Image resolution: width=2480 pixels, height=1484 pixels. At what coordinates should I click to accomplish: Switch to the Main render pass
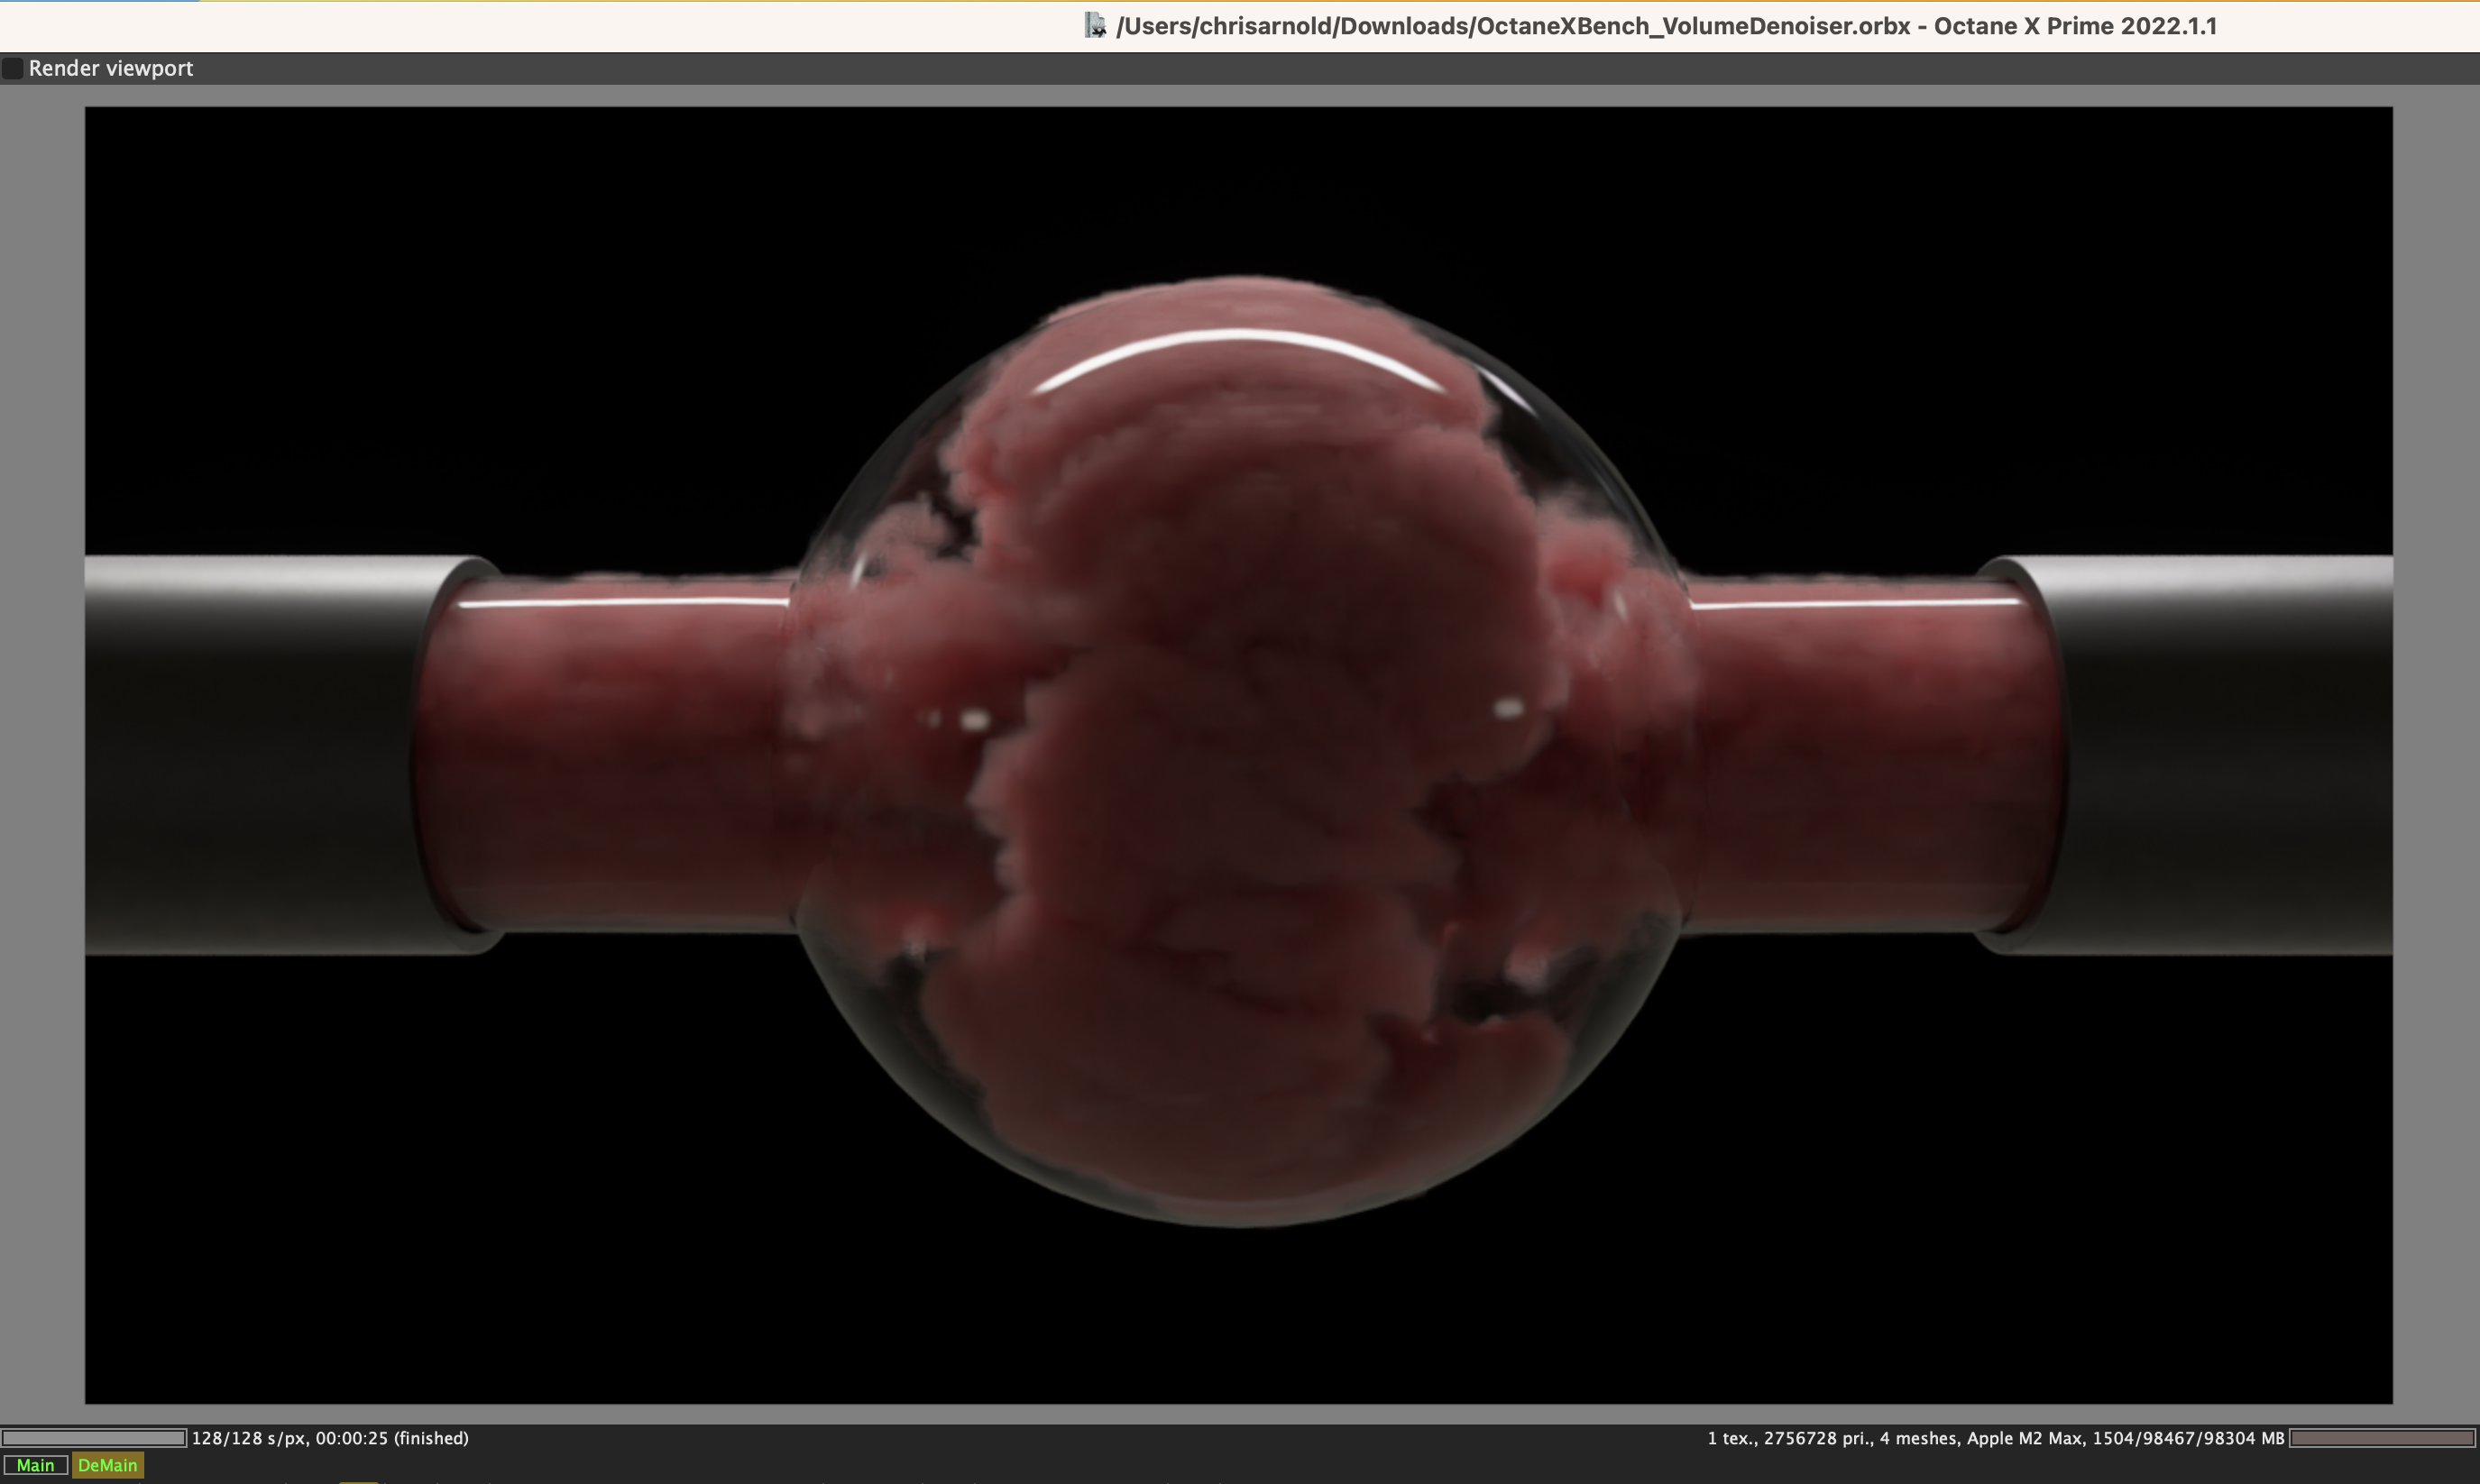click(x=35, y=1465)
